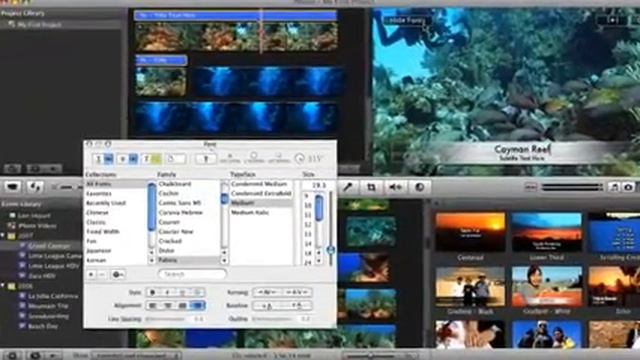Screen dimensions: 640x360
Task: Choose Courier New font family
Action: 176,231
